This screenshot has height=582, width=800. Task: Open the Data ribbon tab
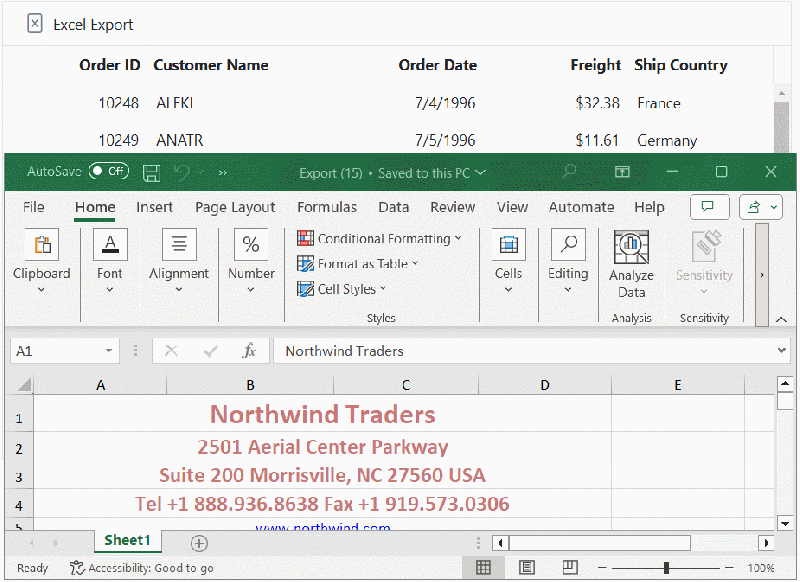pos(393,207)
